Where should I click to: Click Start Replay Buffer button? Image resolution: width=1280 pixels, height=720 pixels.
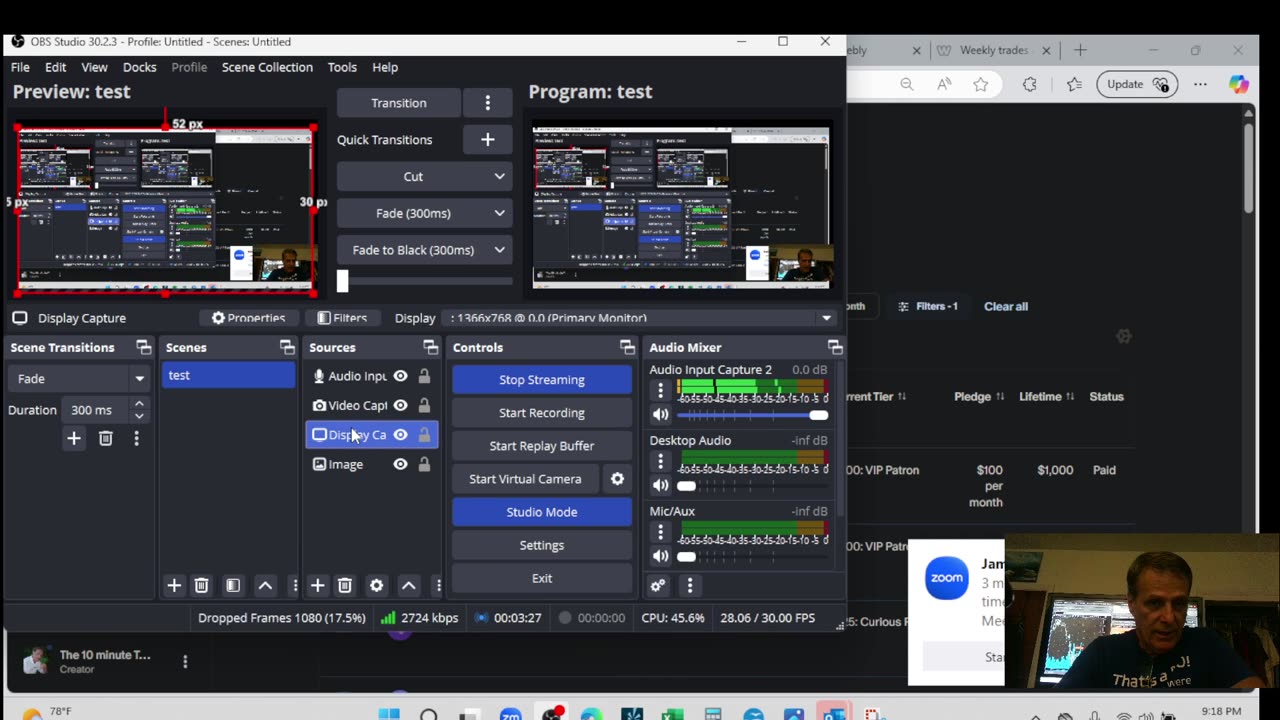pos(542,446)
